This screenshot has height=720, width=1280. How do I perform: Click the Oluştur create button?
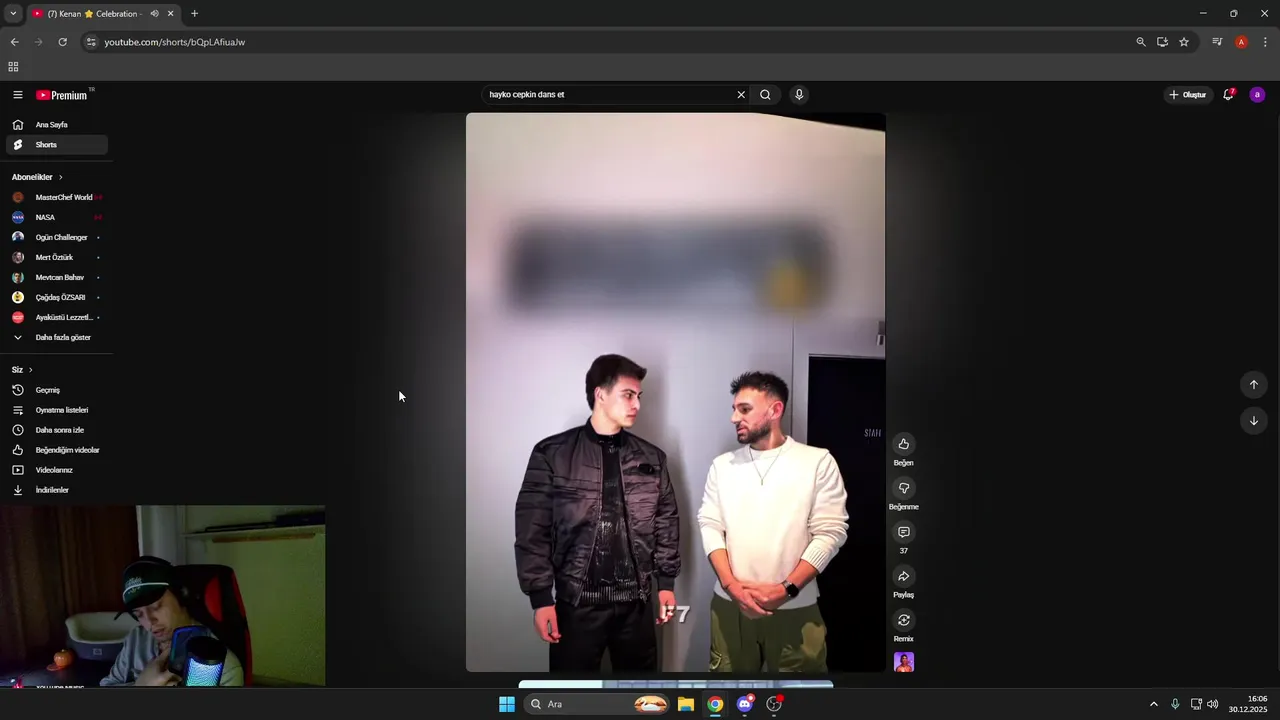point(1187,95)
